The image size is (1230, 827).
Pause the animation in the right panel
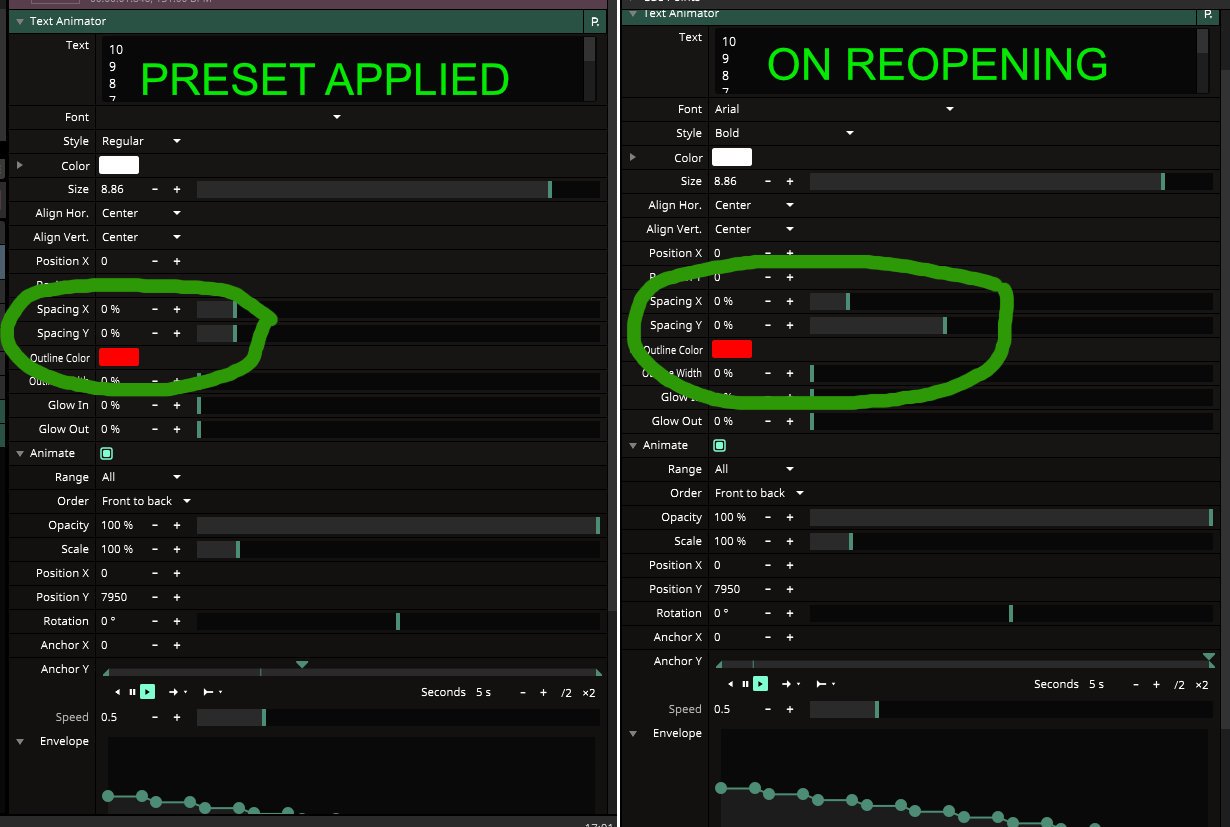745,684
